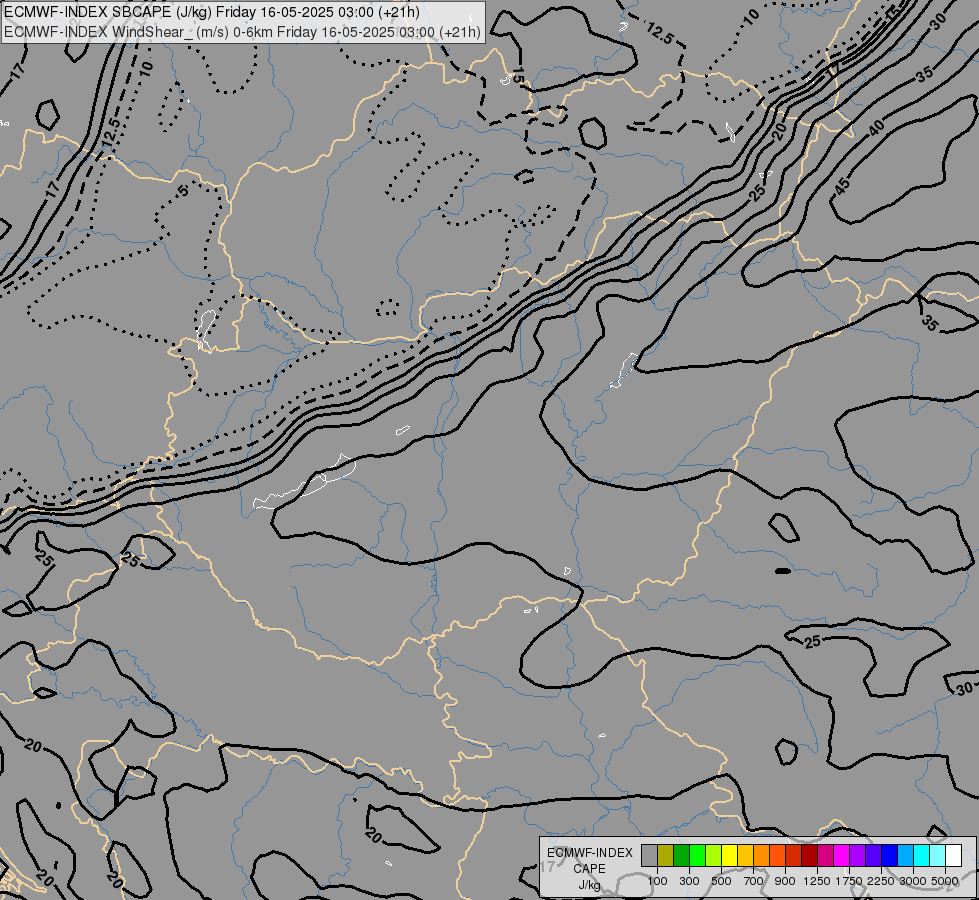Click the 5000 legend scale label
The image size is (979, 900).
coord(945,881)
